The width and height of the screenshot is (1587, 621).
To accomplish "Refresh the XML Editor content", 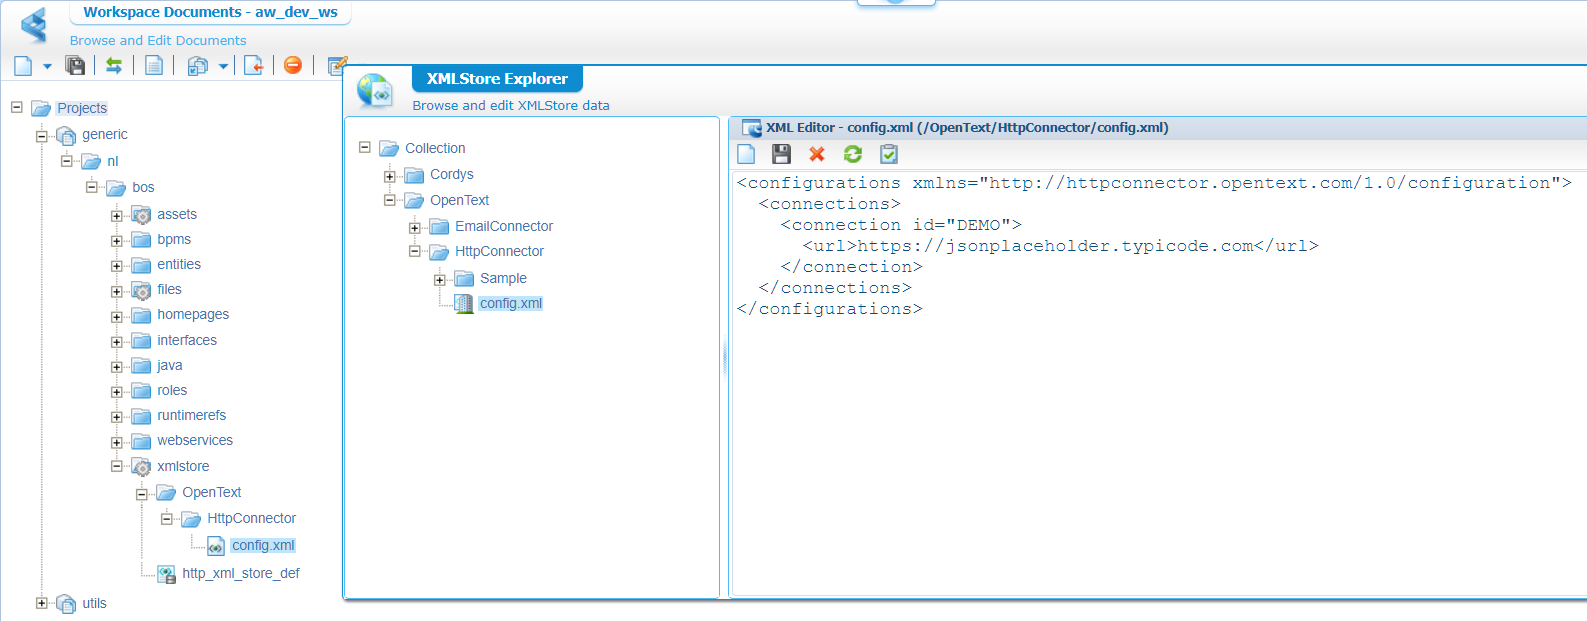I will pos(852,154).
